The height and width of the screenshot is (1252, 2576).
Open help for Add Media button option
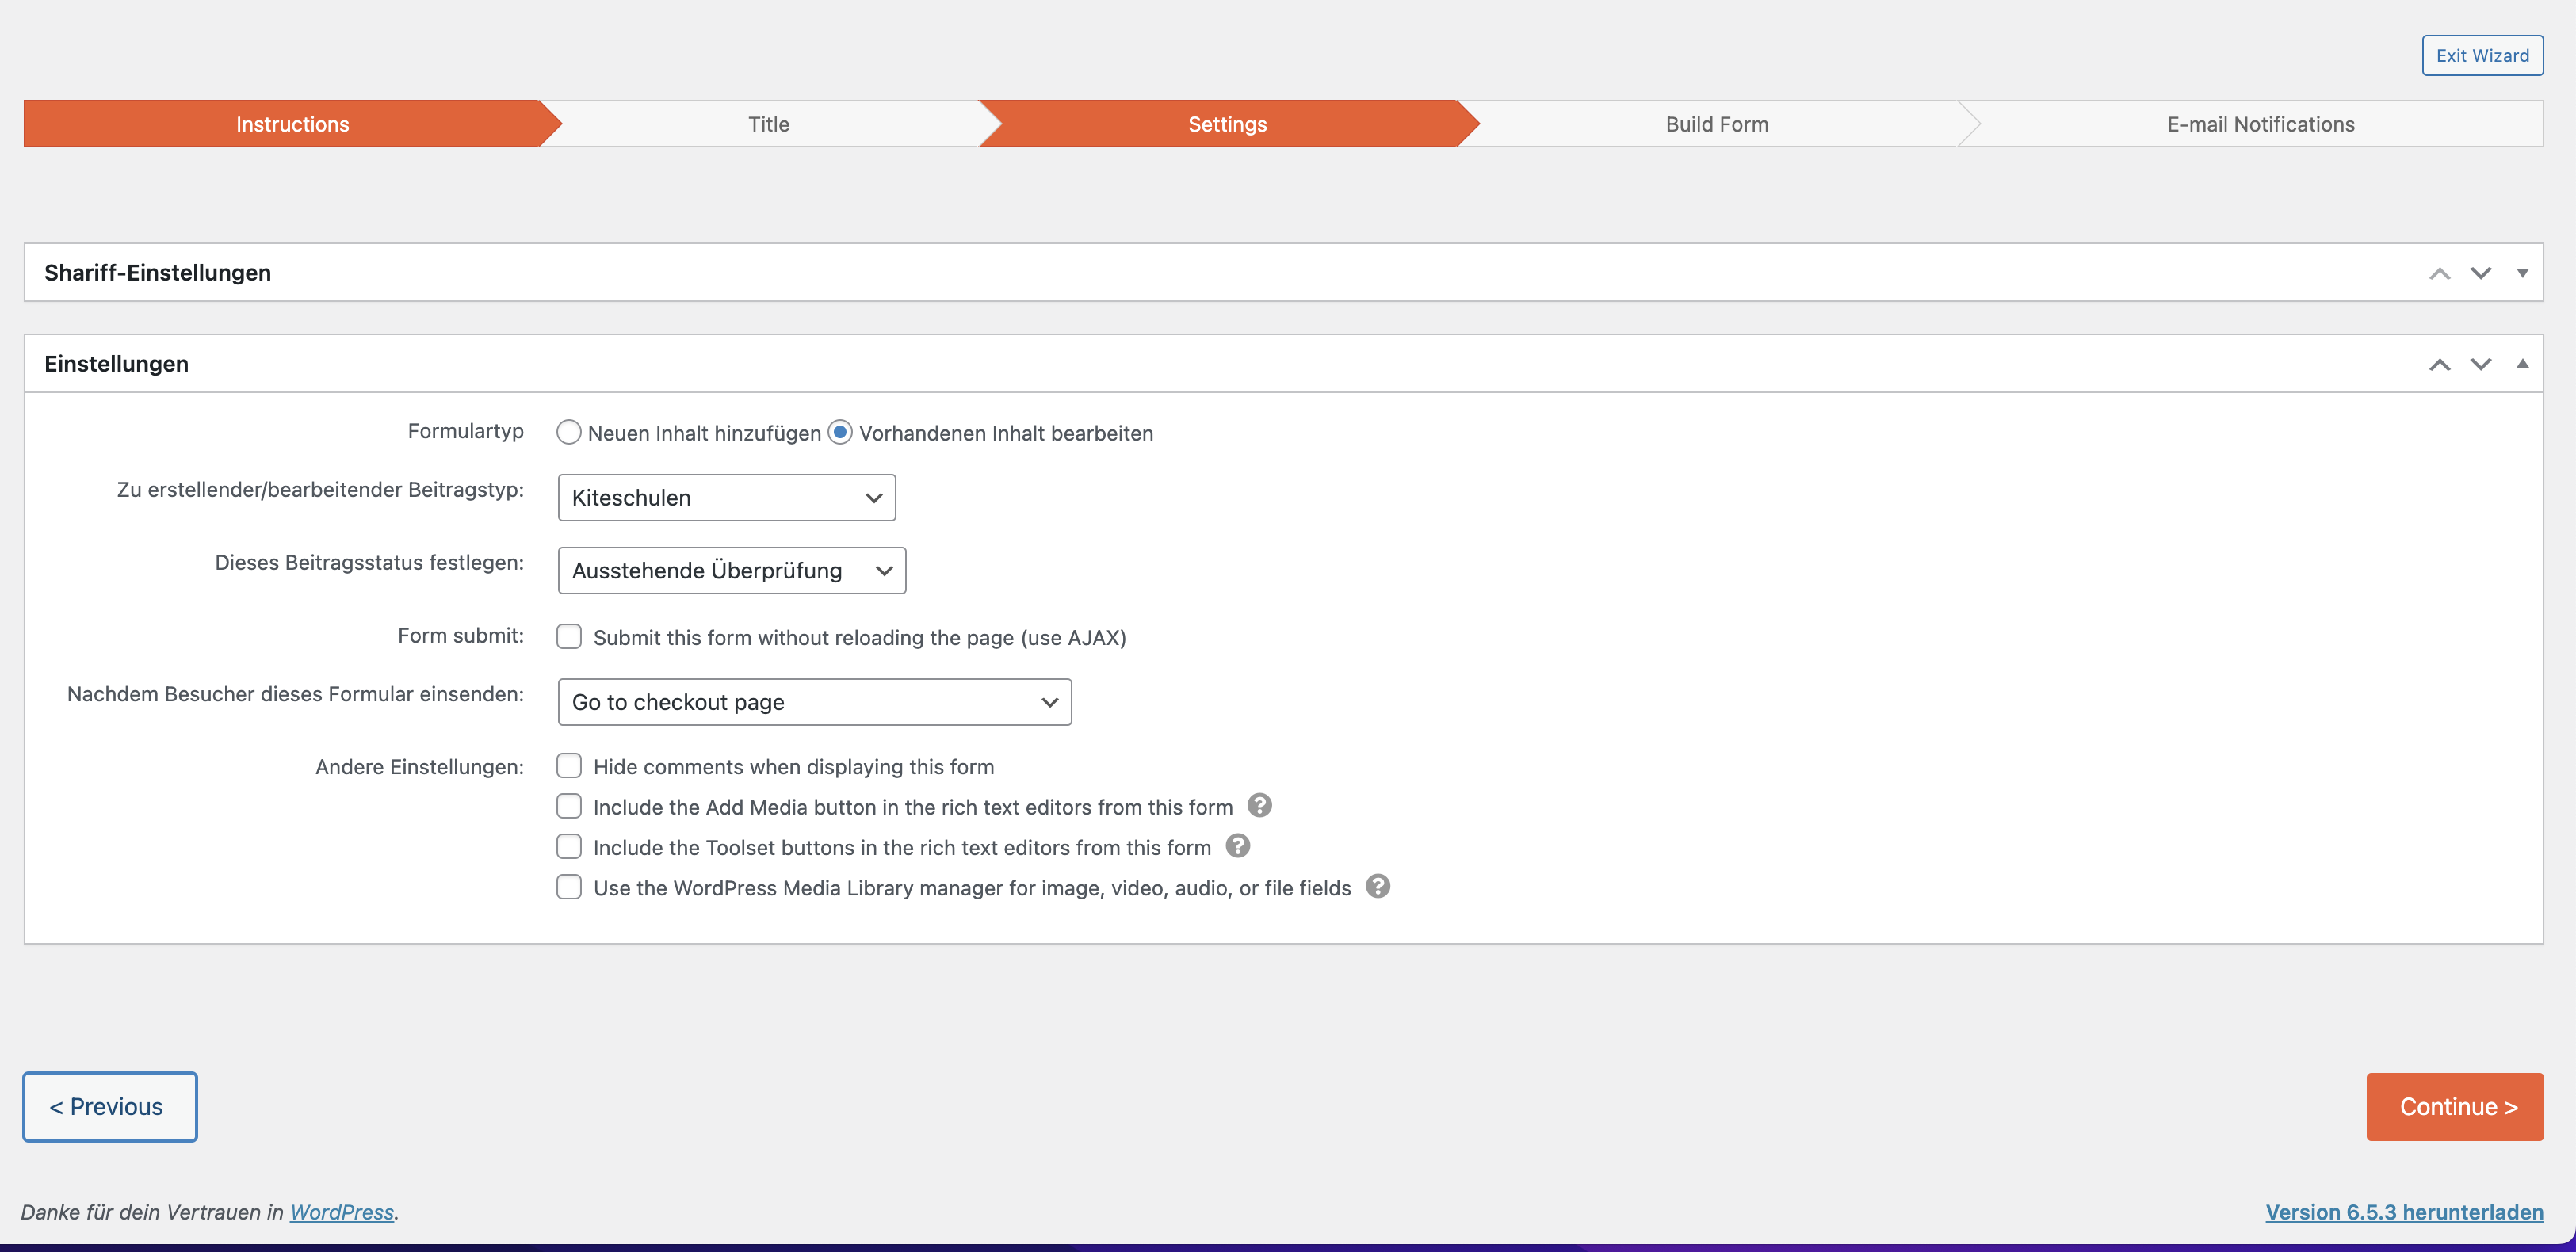[1260, 806]
